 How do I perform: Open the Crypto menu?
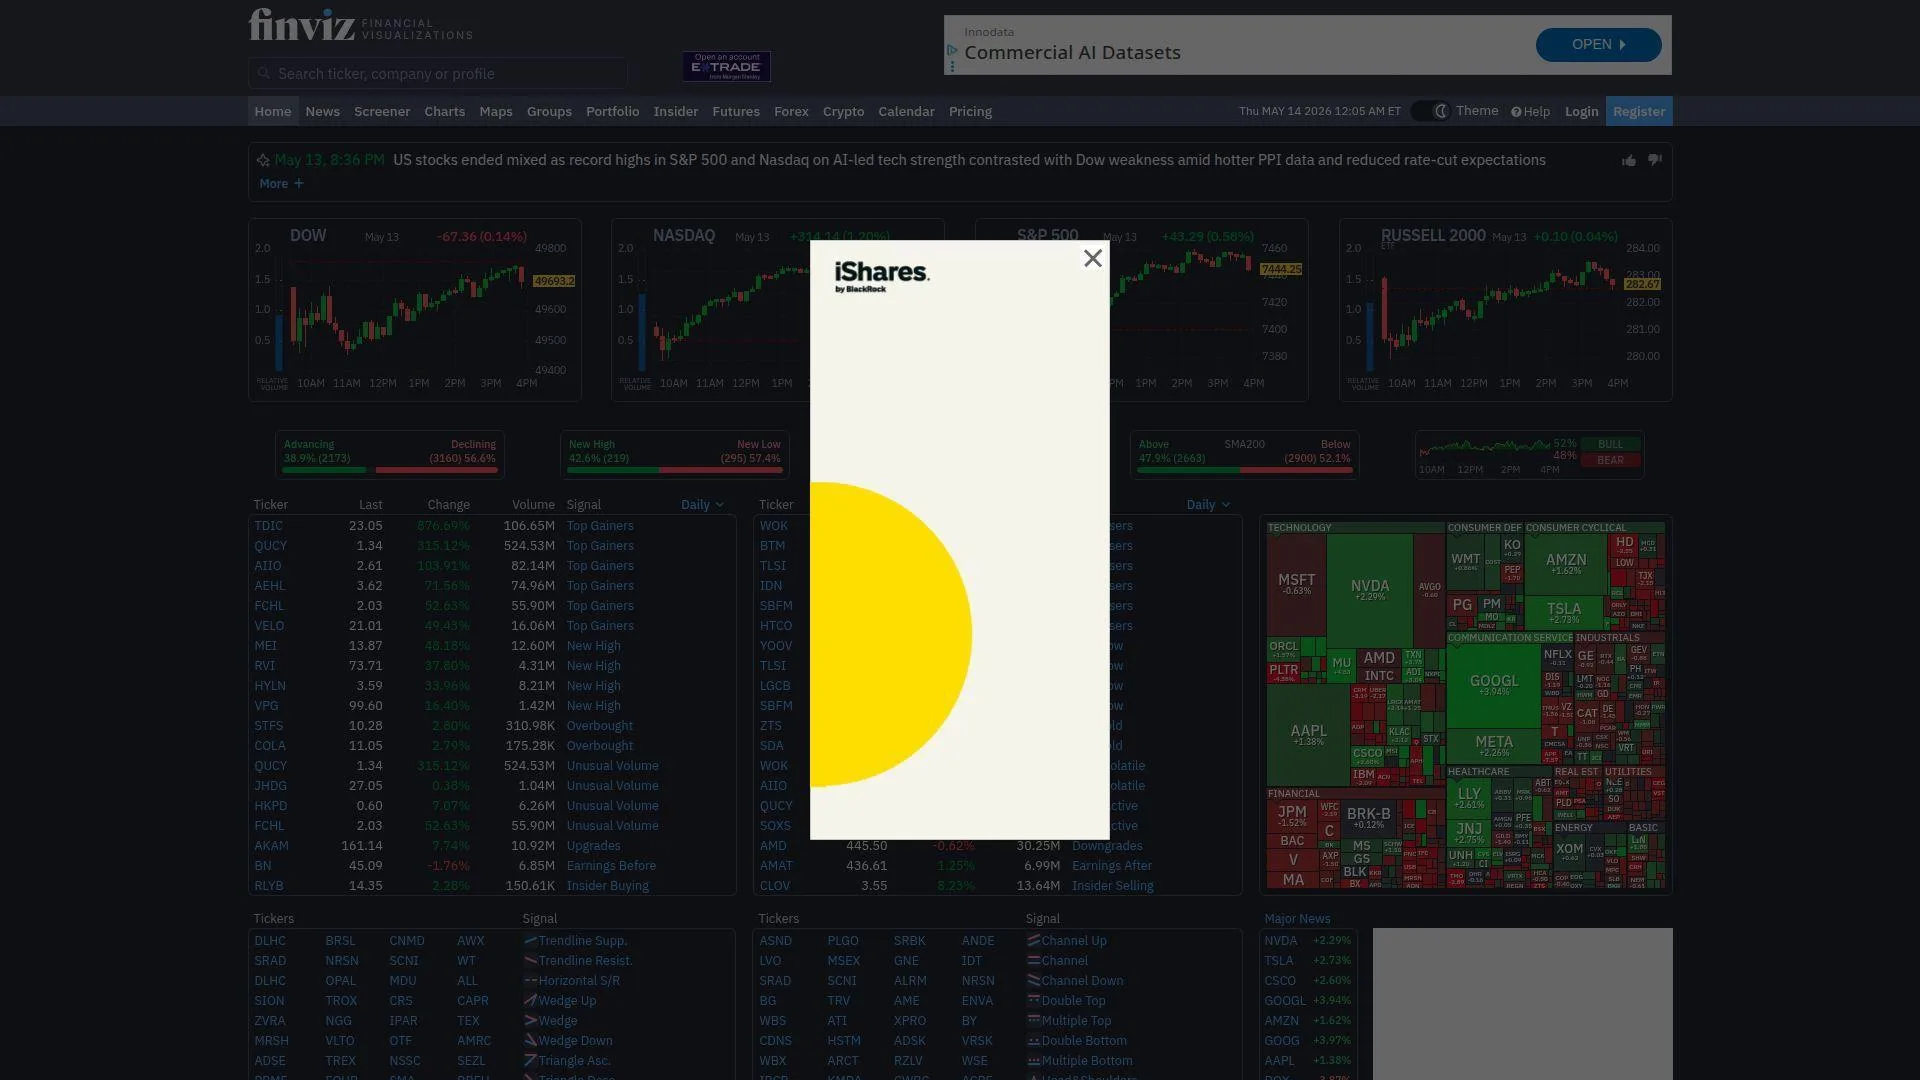click(x=843, y=111)
